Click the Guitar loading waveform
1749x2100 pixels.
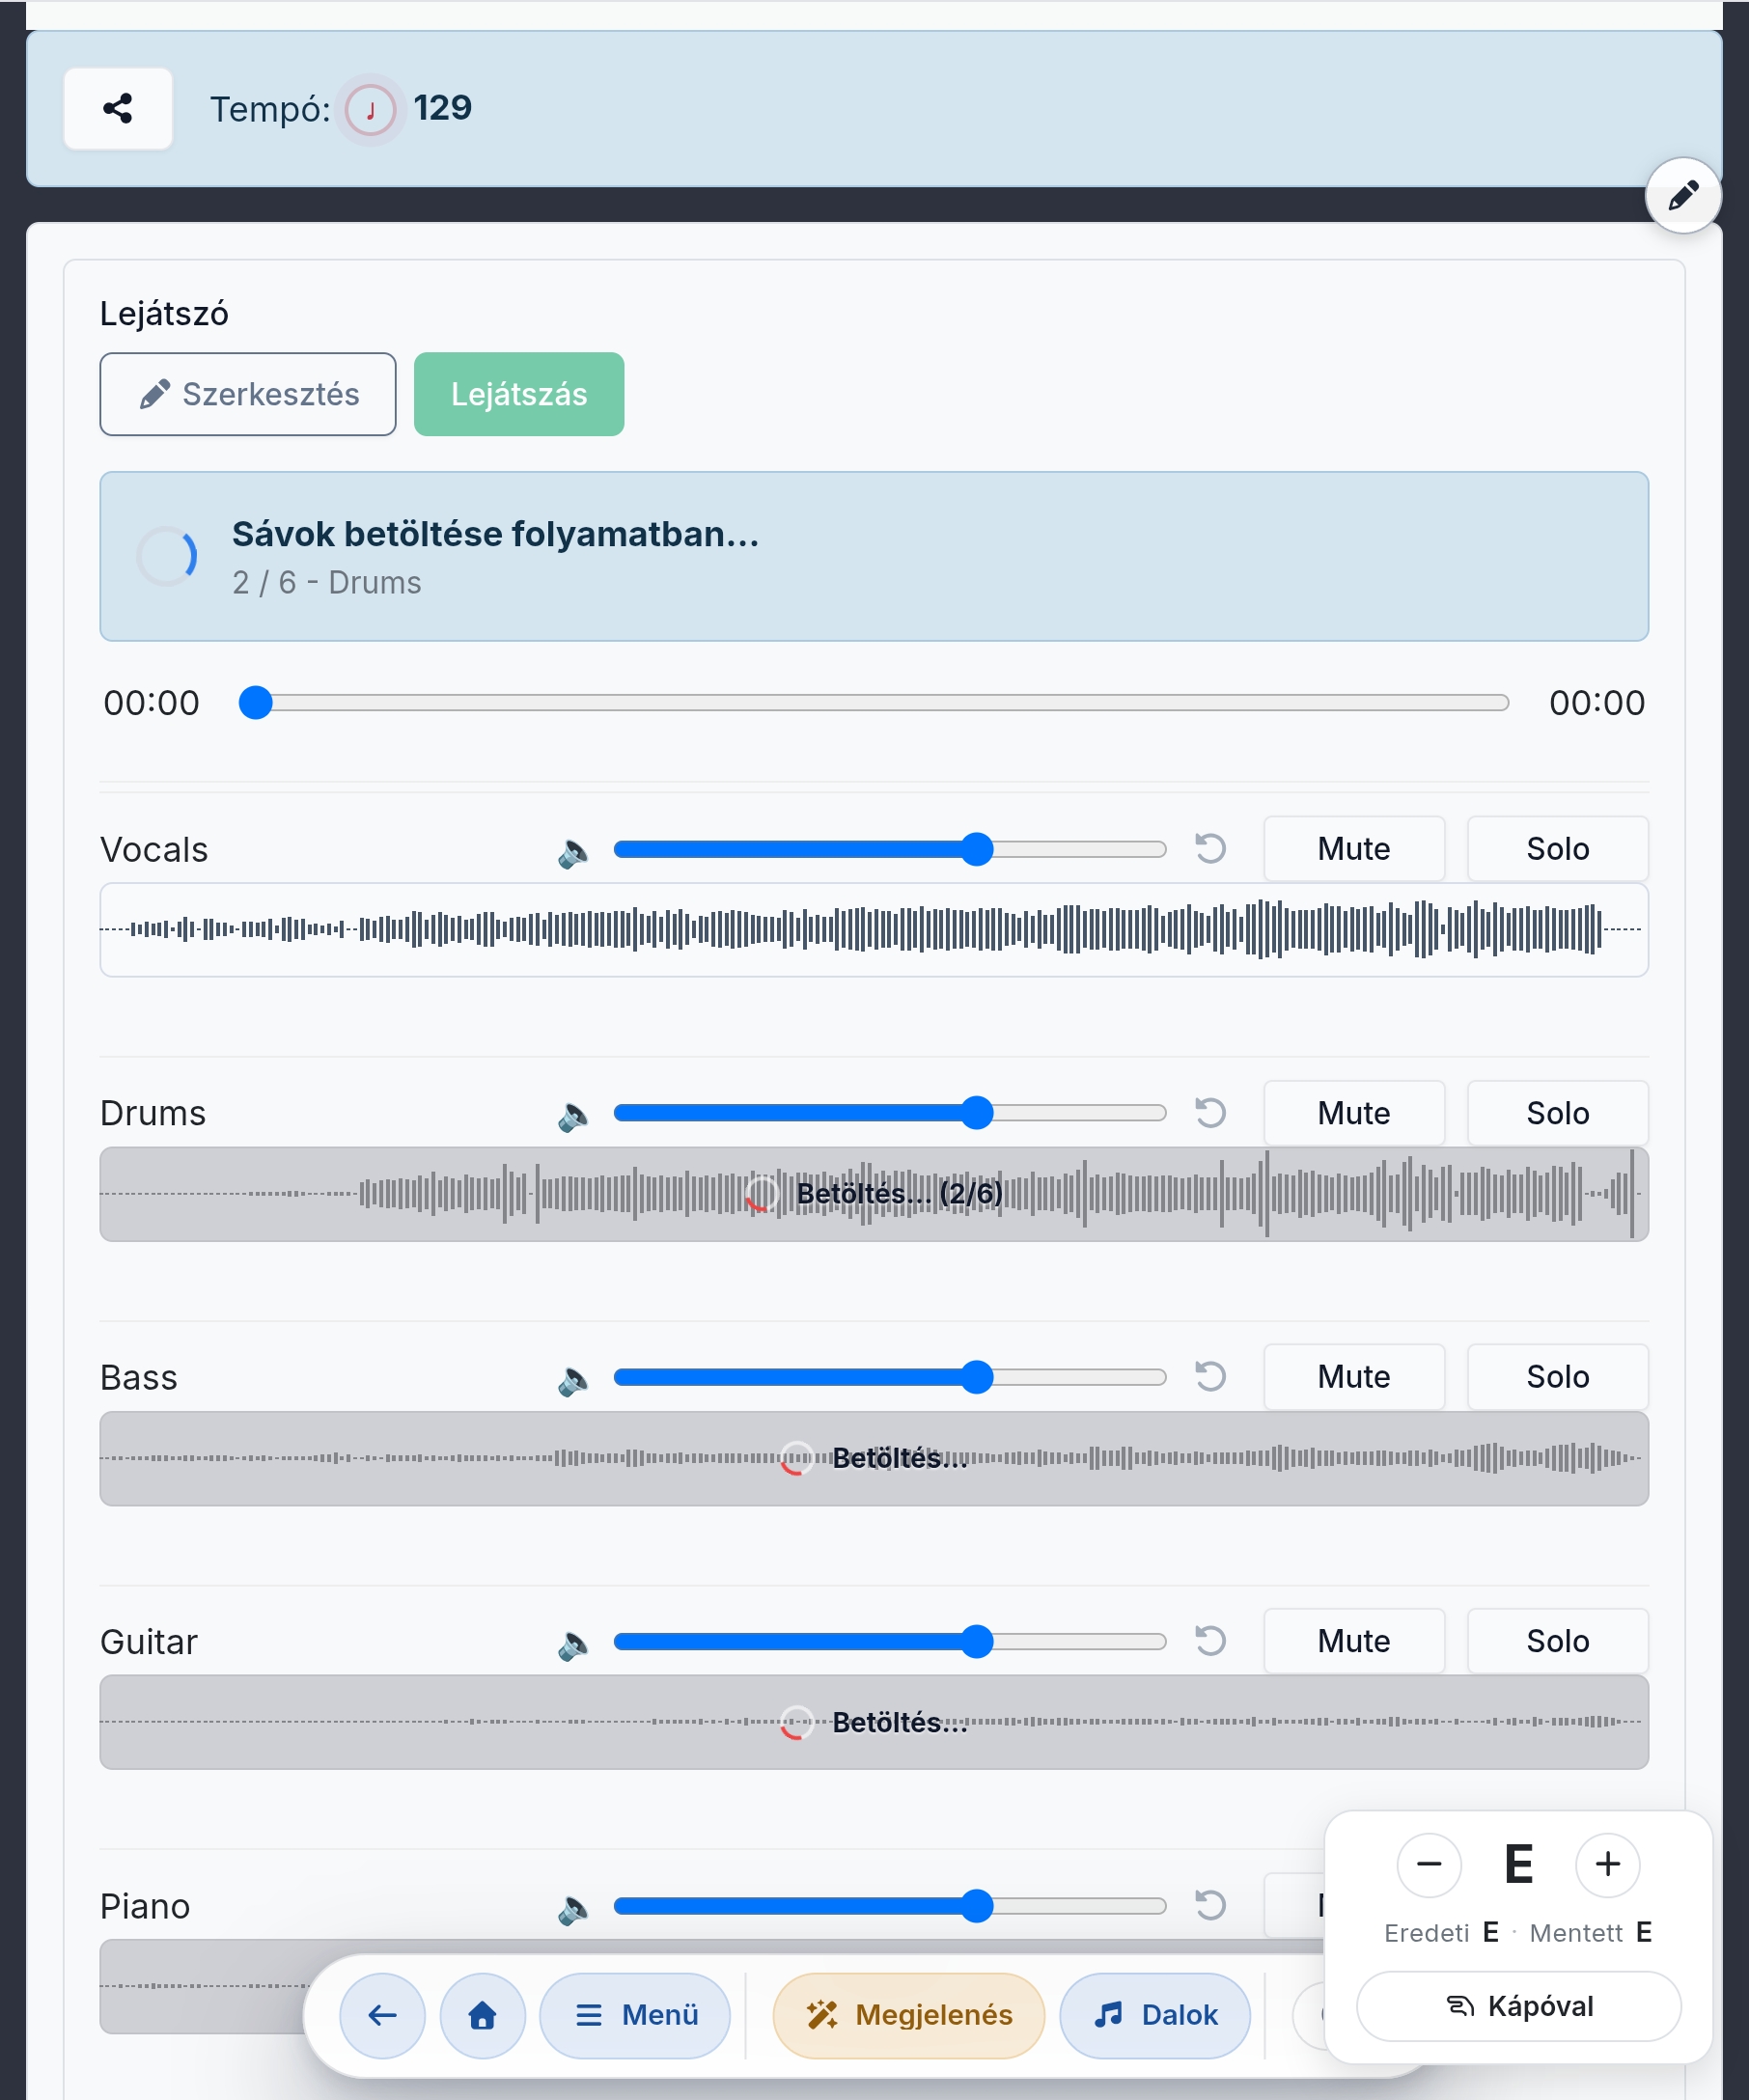pos(874,1722)
